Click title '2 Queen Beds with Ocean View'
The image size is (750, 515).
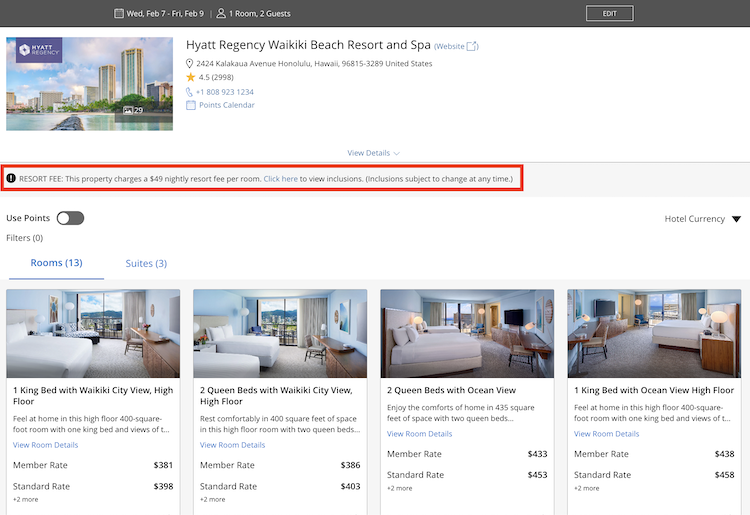point(452,390)
